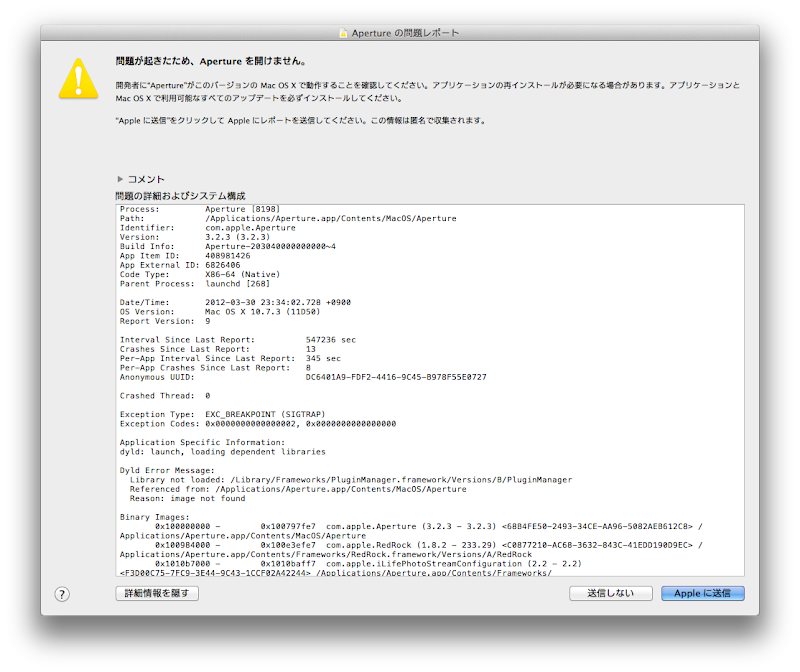Click the Library not loaded: line
The height and width of the screenshot is (672, 800).
(x=351, y=480)
